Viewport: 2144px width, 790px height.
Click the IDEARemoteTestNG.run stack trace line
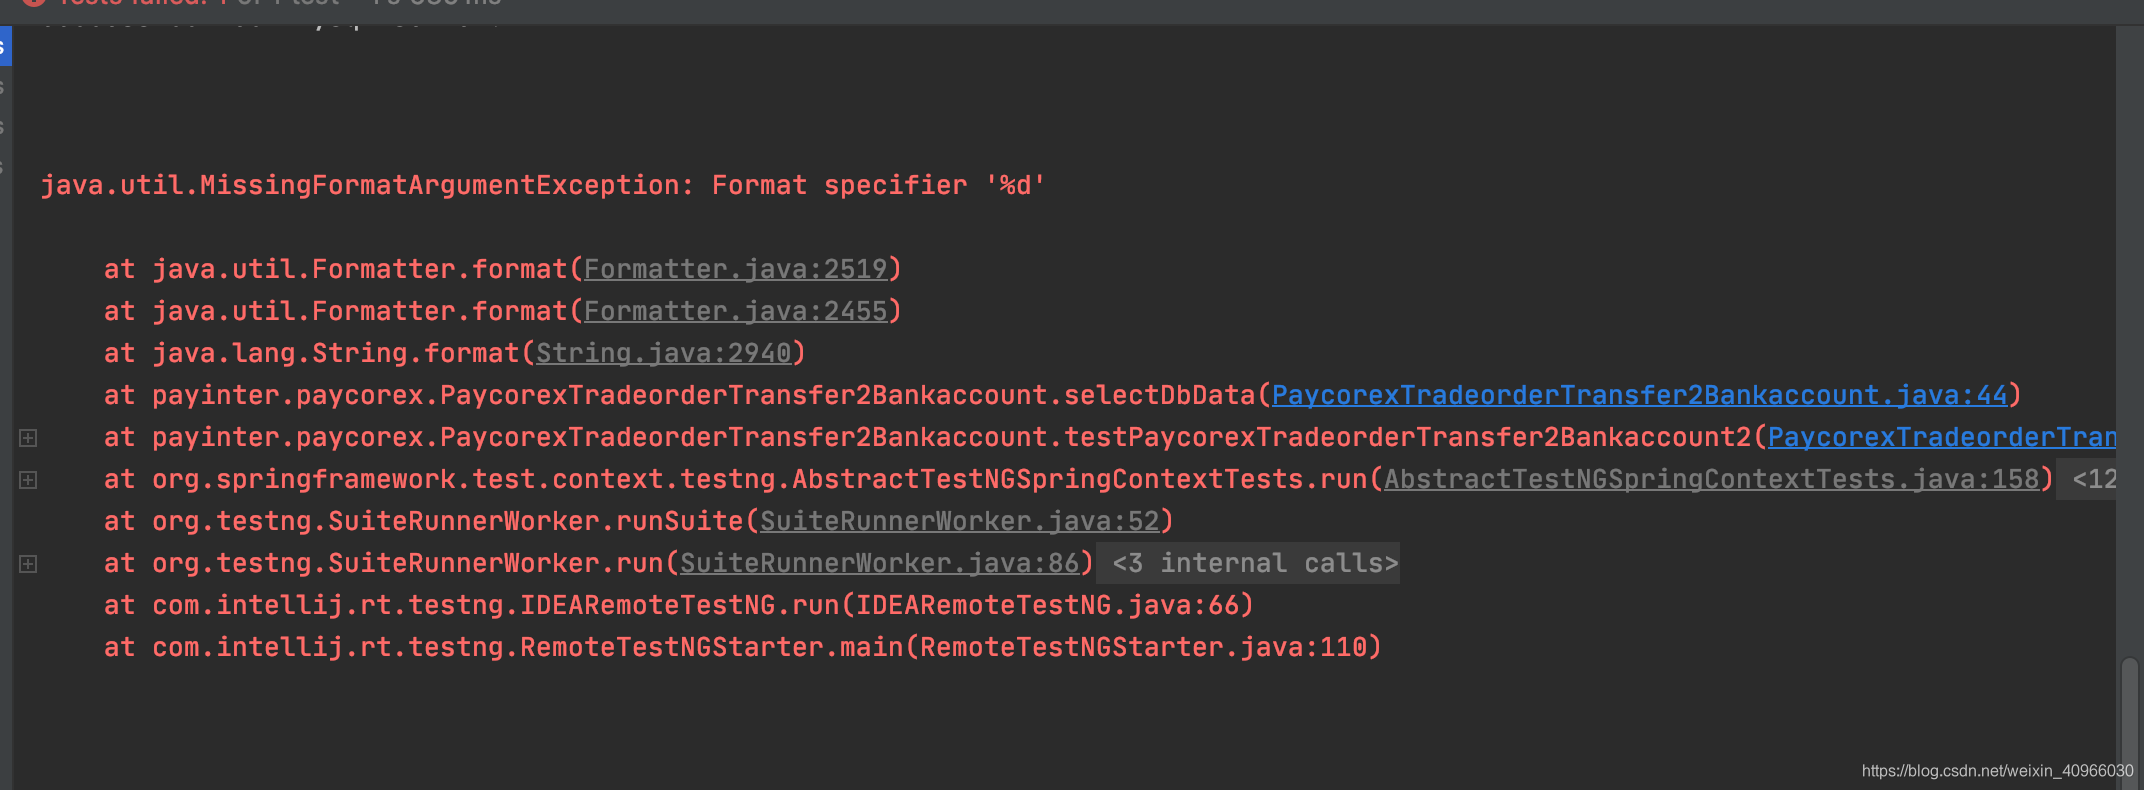pos(679,605)
